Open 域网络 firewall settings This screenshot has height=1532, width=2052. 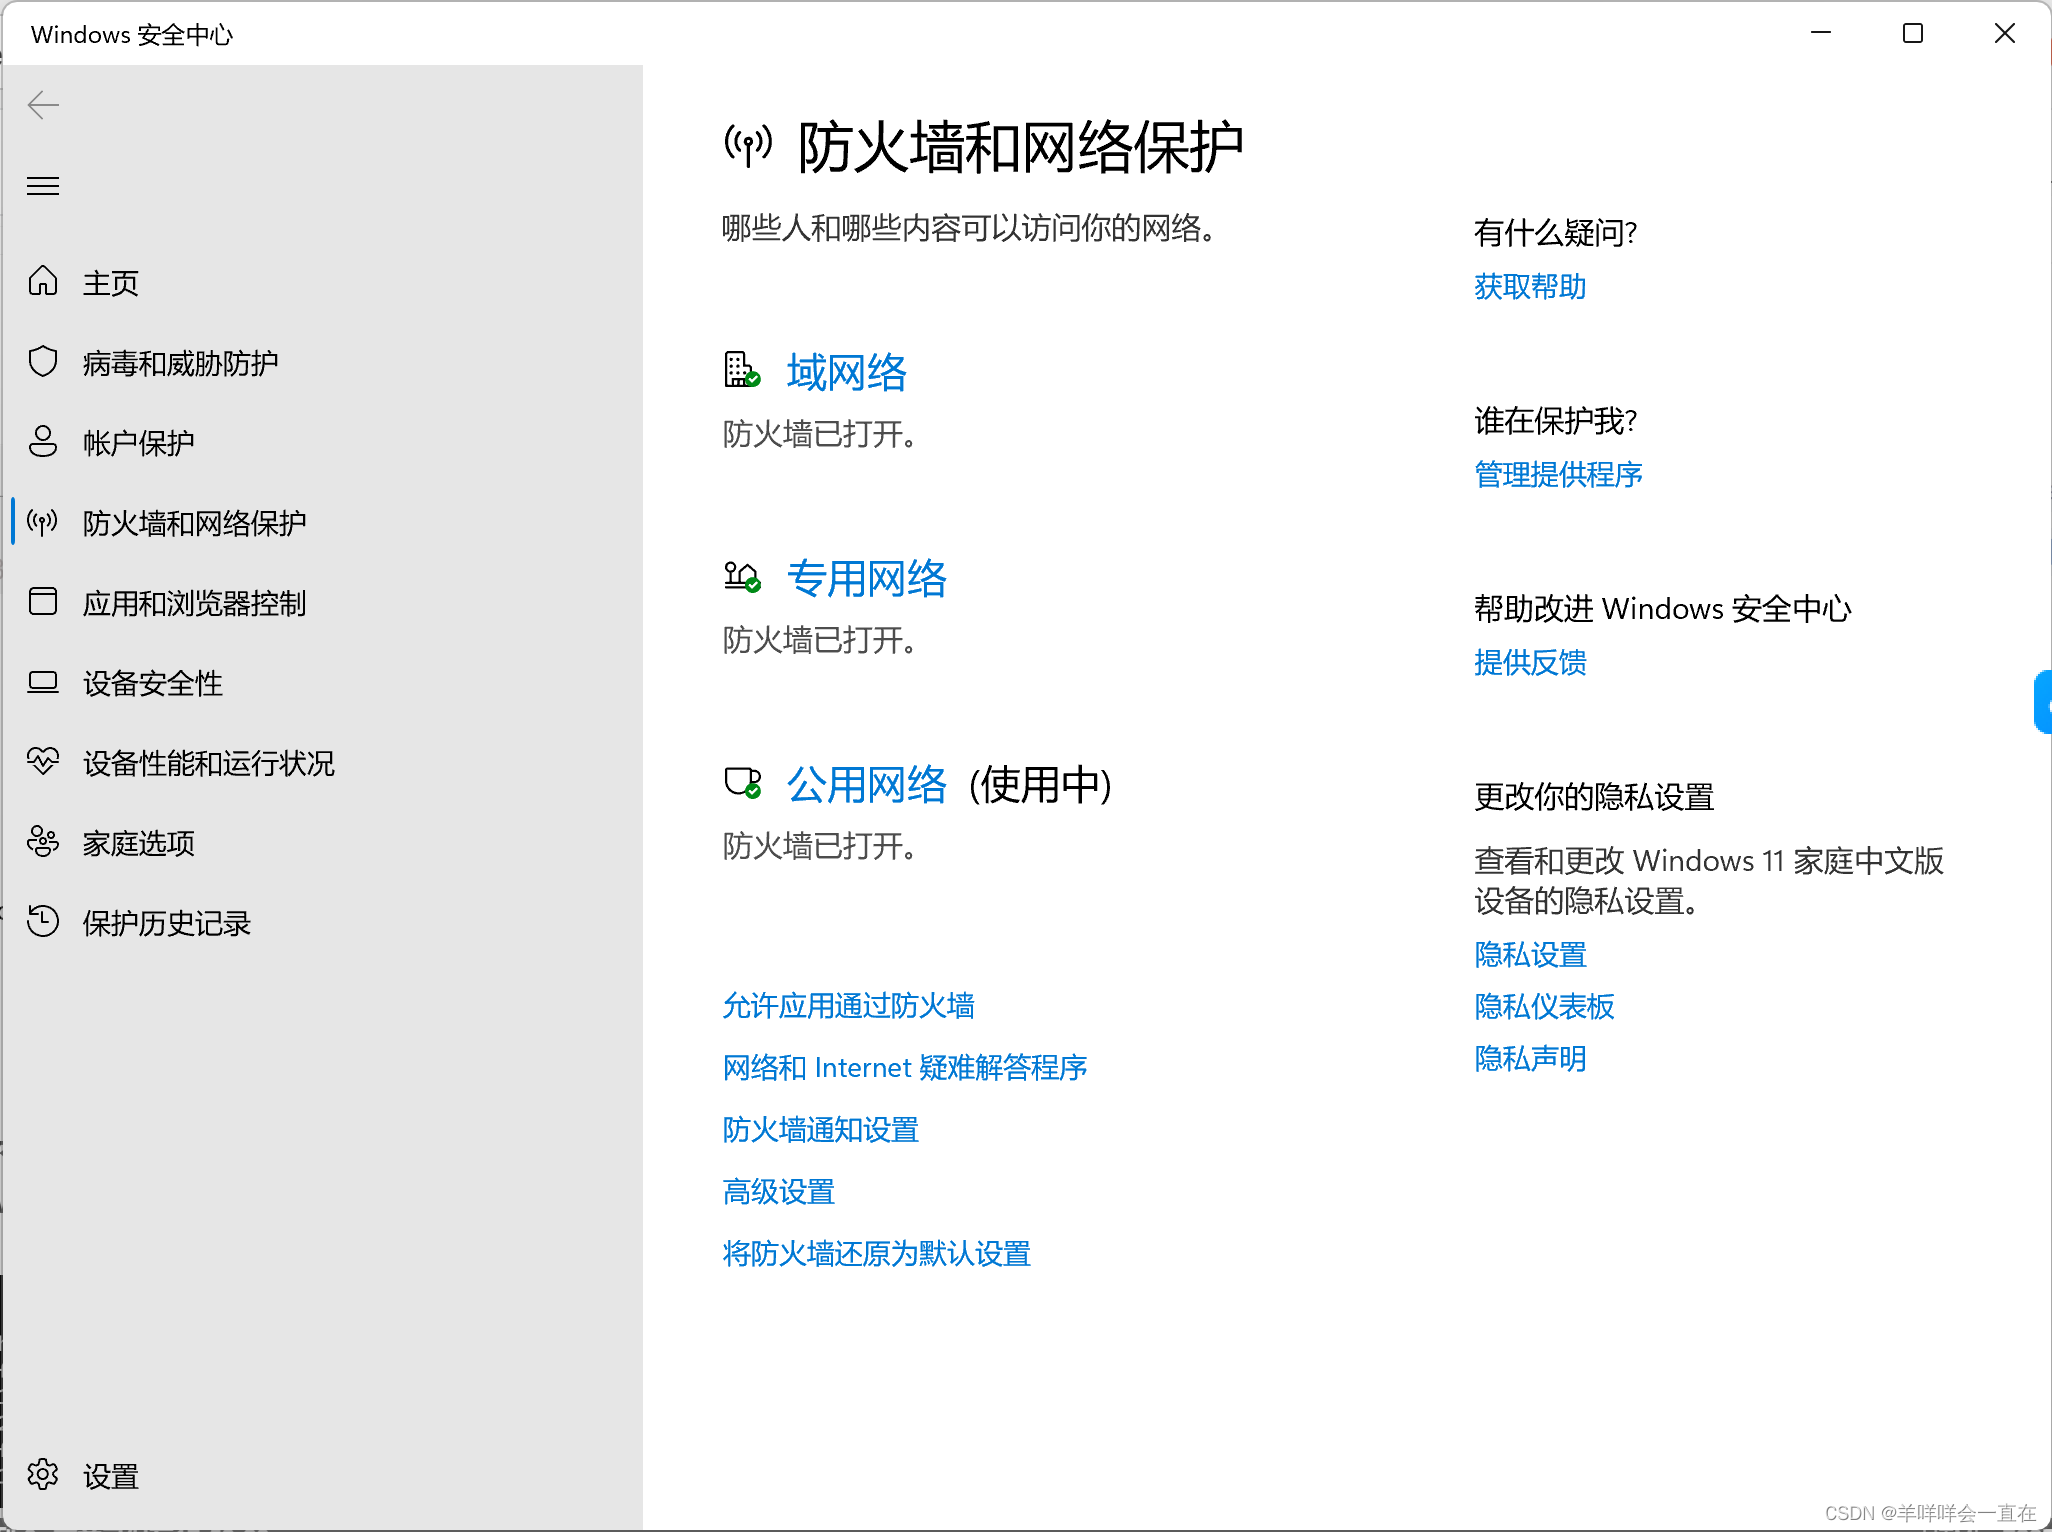point(847,372)
